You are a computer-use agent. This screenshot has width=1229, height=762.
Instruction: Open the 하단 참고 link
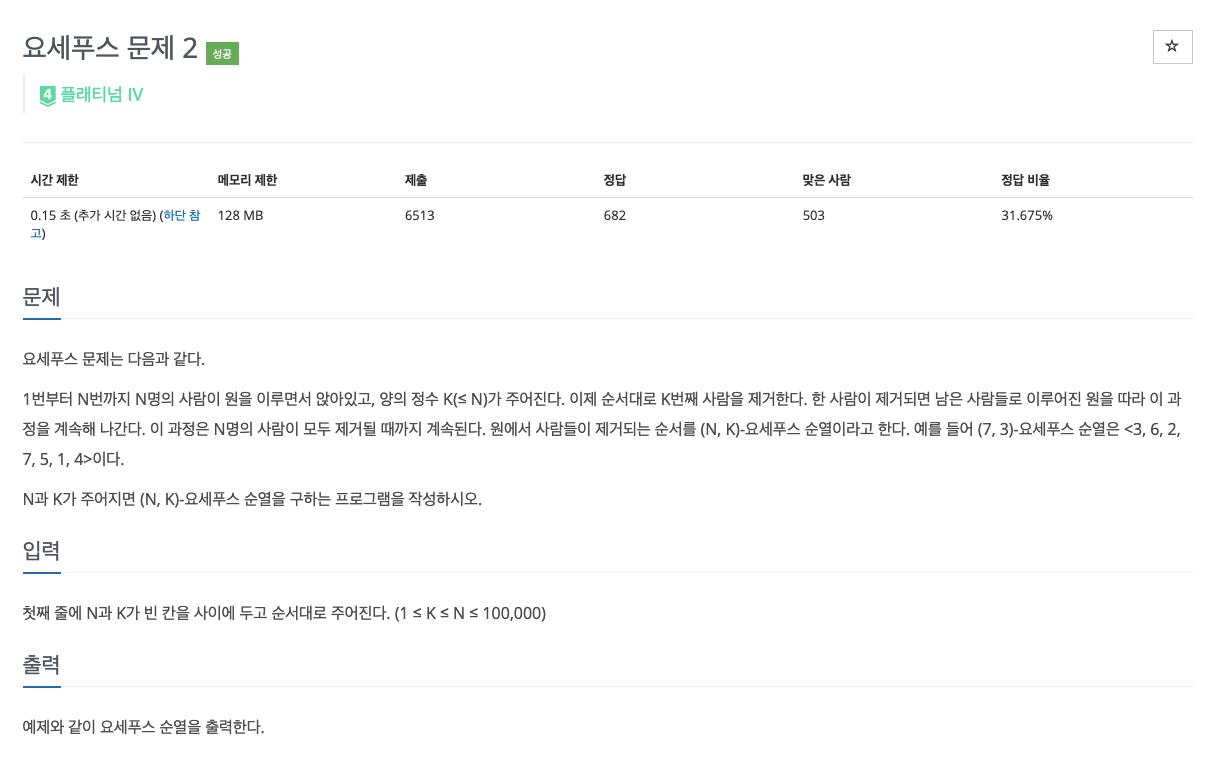(x=183, y=214)
